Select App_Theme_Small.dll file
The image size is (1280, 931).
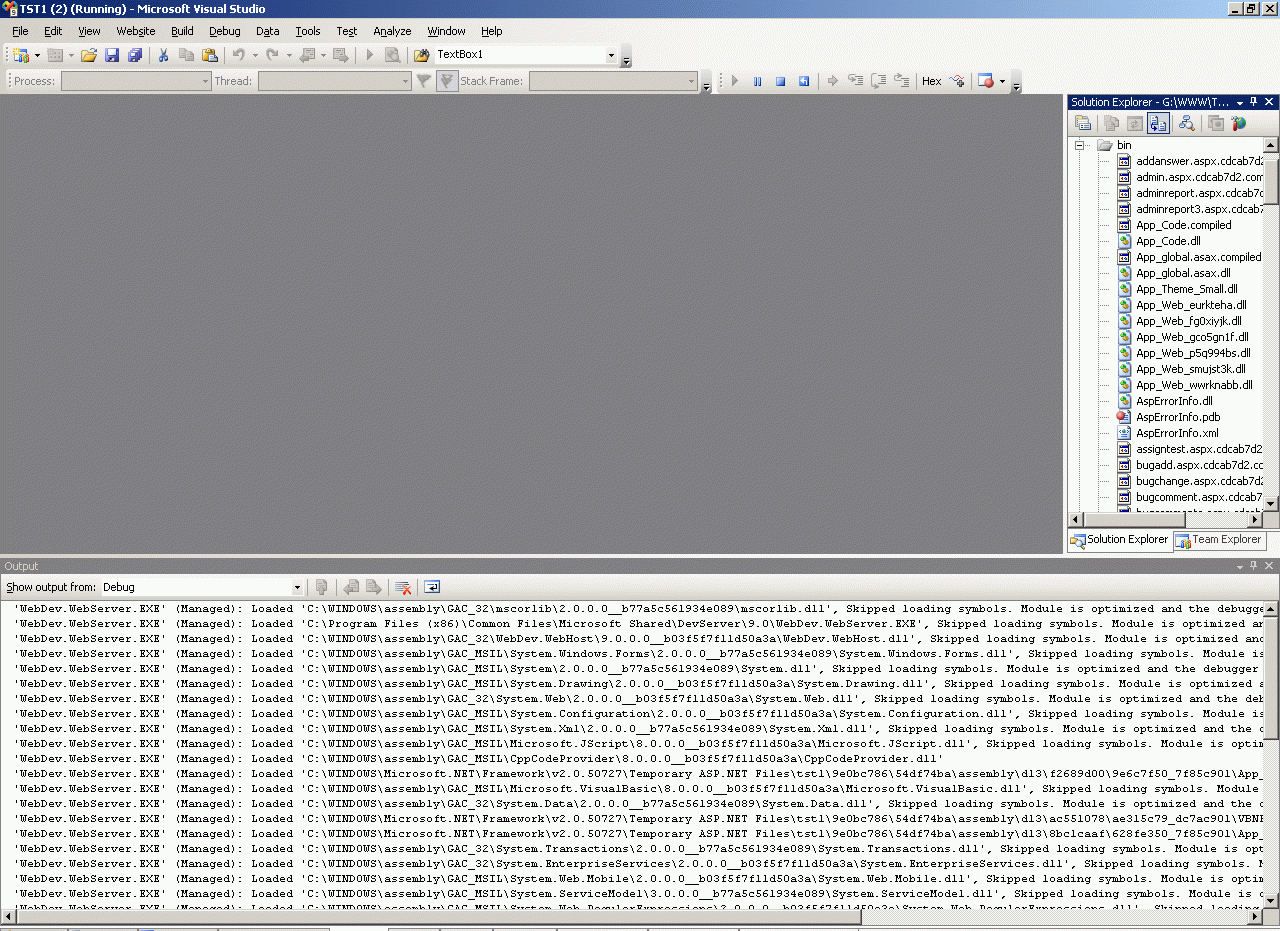coord(1186,289)
